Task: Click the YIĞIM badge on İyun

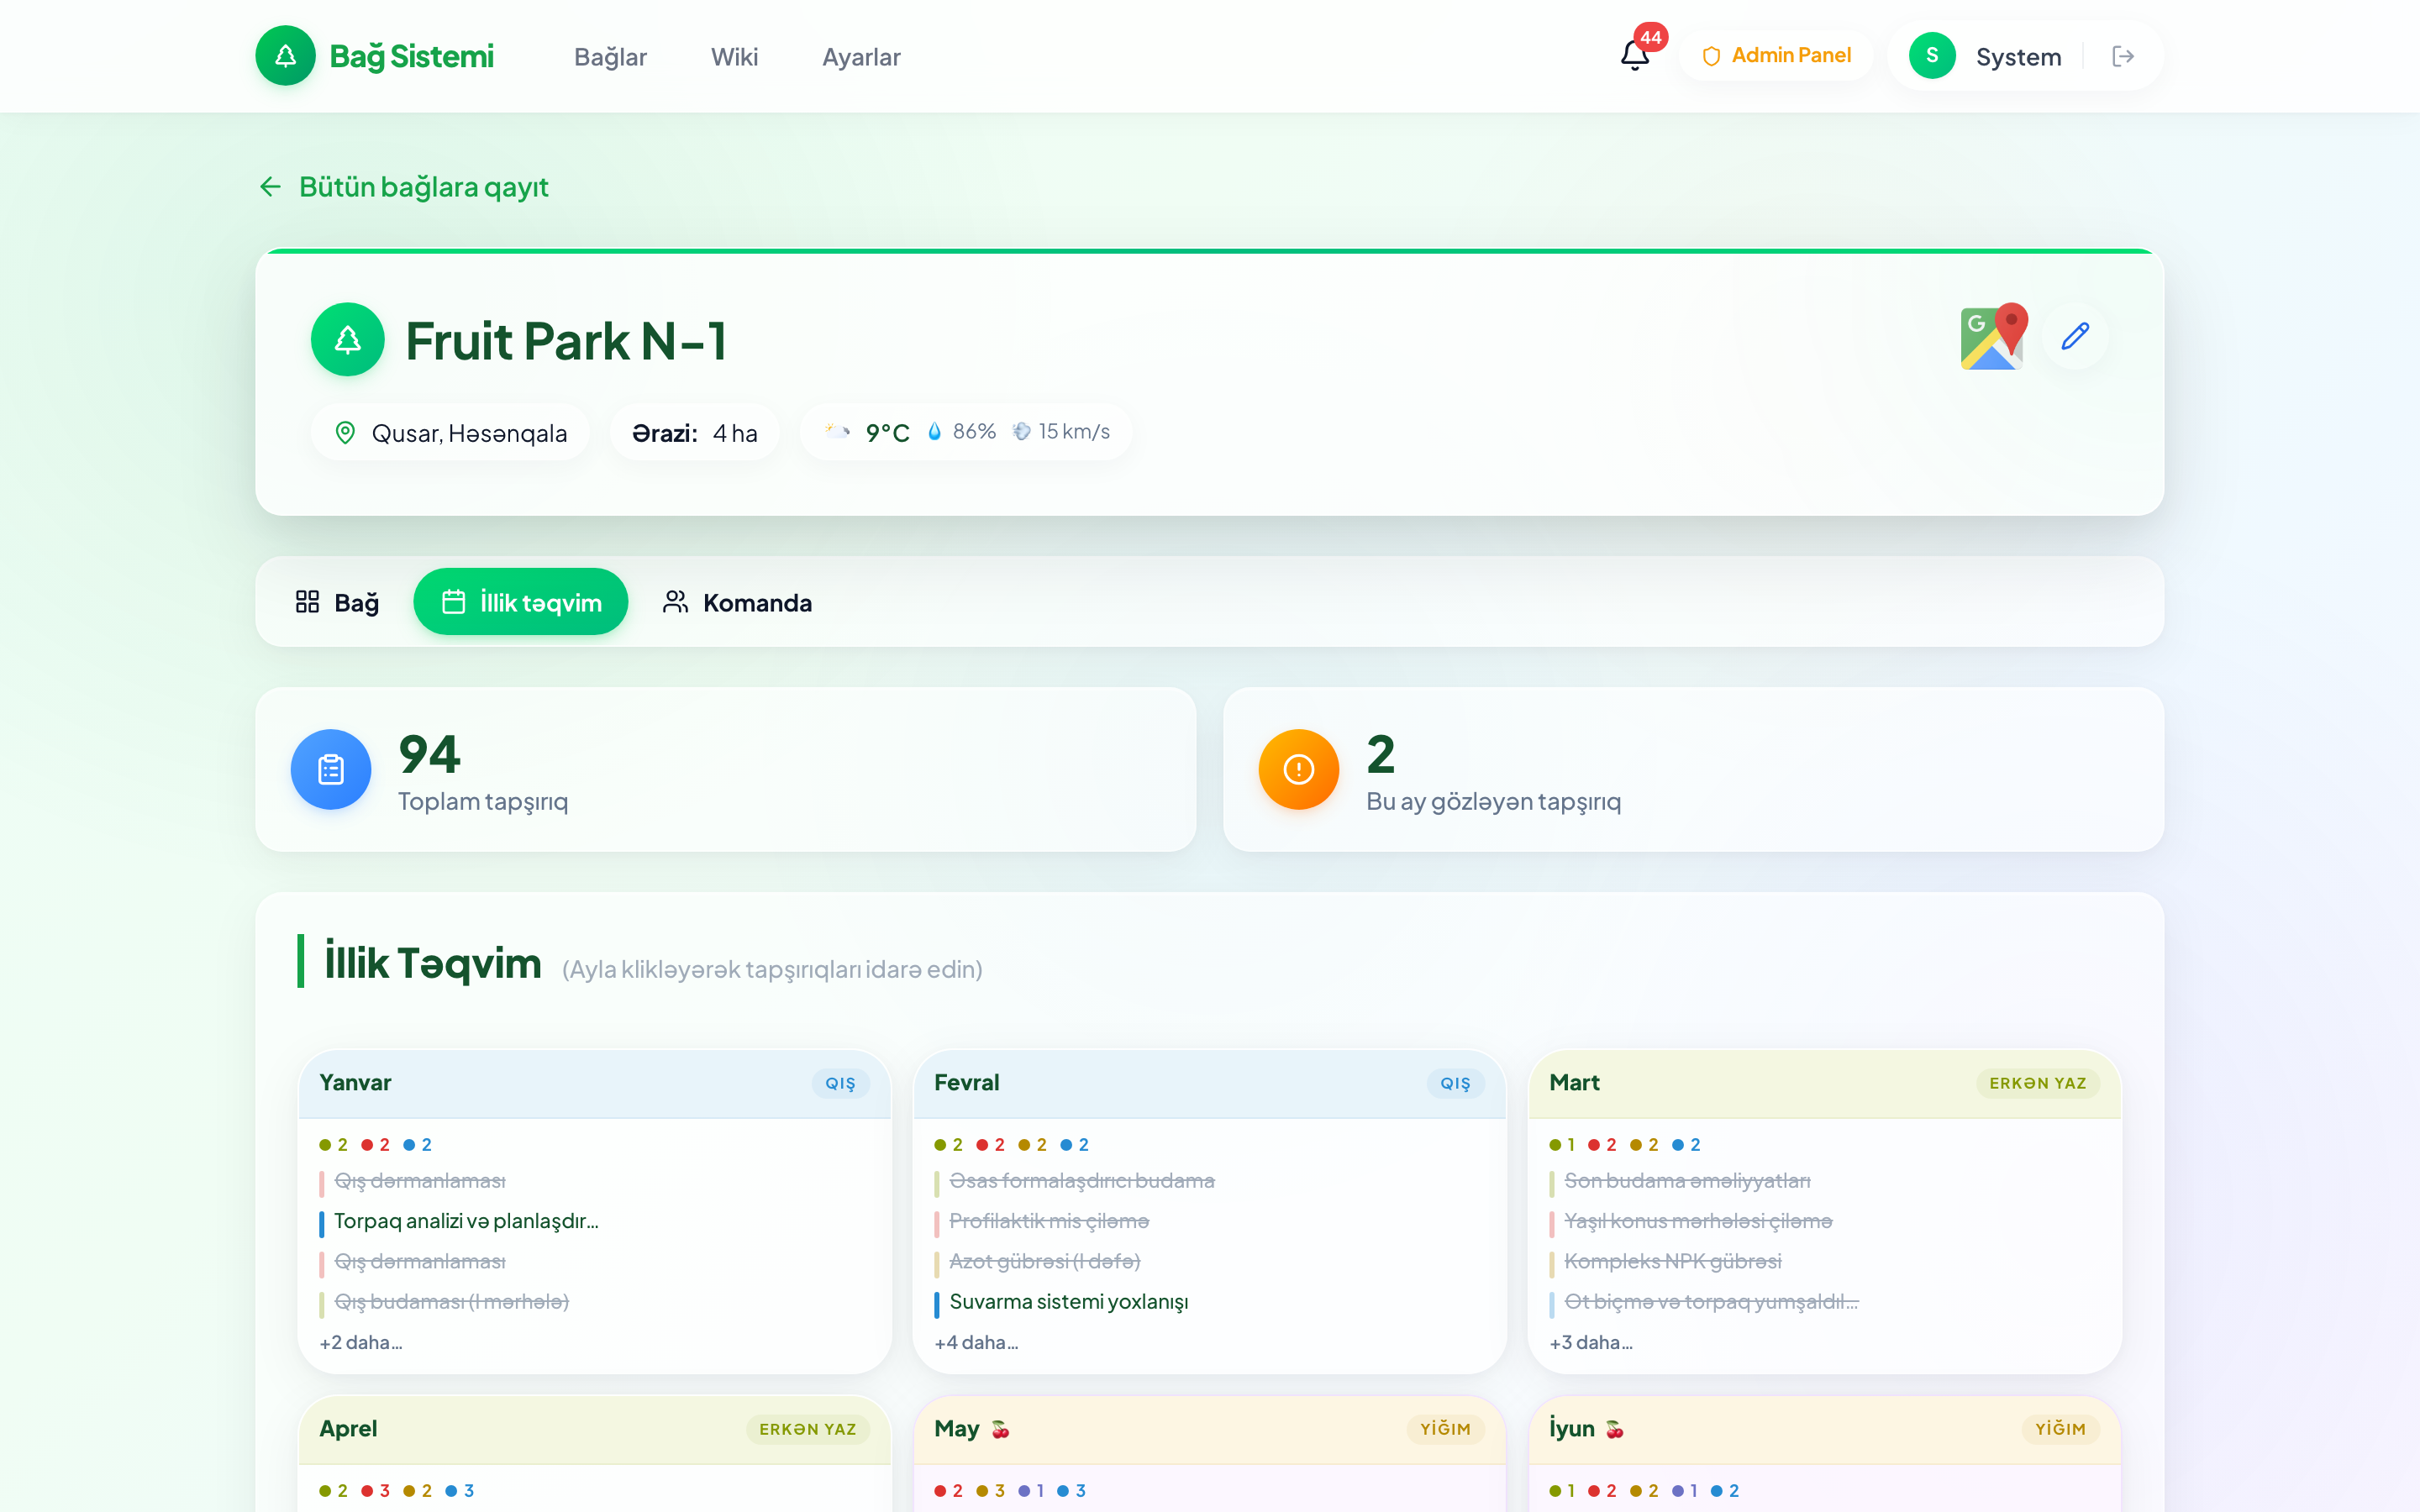Action: coord(2060,1429)
